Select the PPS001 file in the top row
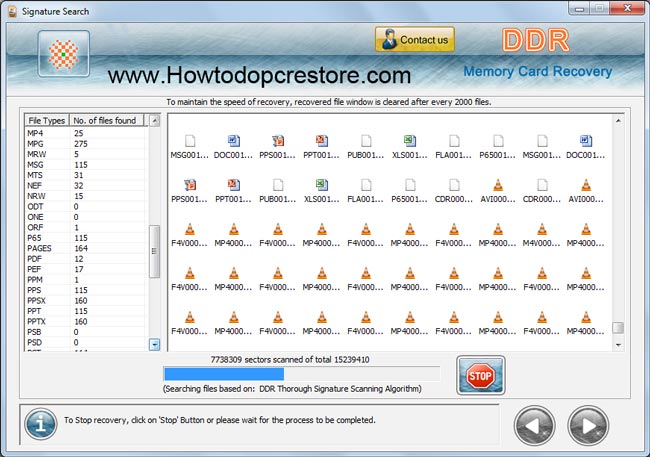This screenshot has width=650, height=457. click(277, 147)
